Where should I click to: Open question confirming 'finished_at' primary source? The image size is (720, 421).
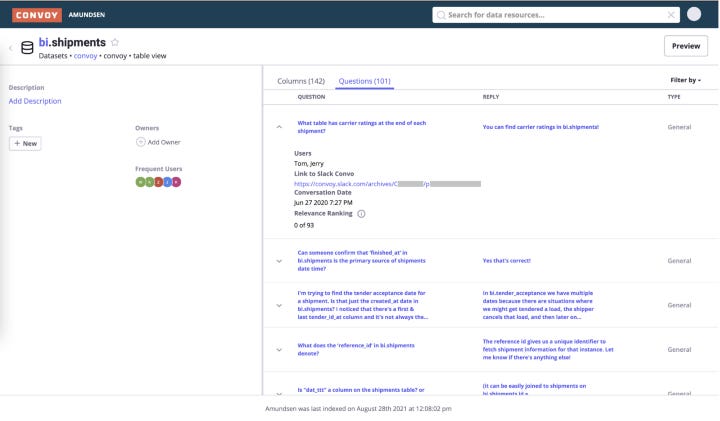(361, 261)
